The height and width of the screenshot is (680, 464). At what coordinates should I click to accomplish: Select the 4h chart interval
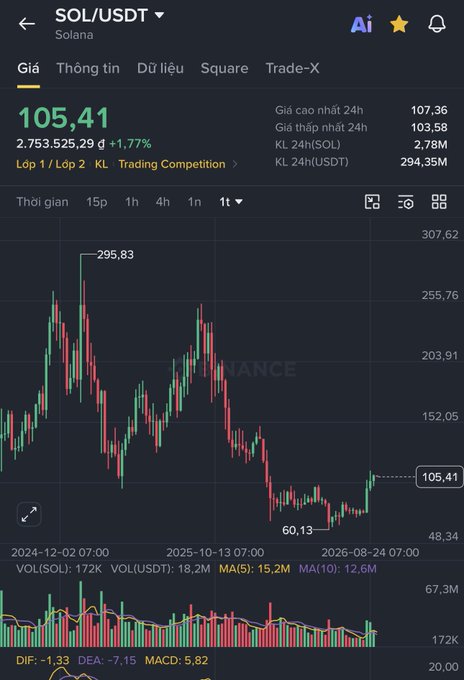tap(163, 202)
